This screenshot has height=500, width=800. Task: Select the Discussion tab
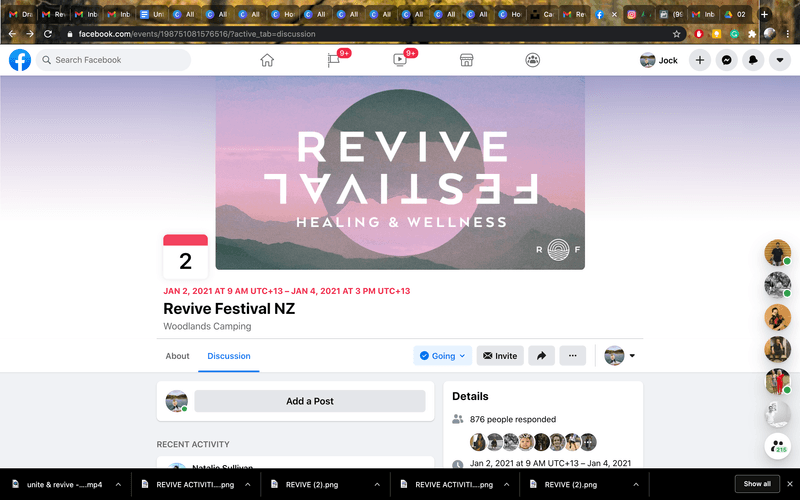tap(229, 356)
